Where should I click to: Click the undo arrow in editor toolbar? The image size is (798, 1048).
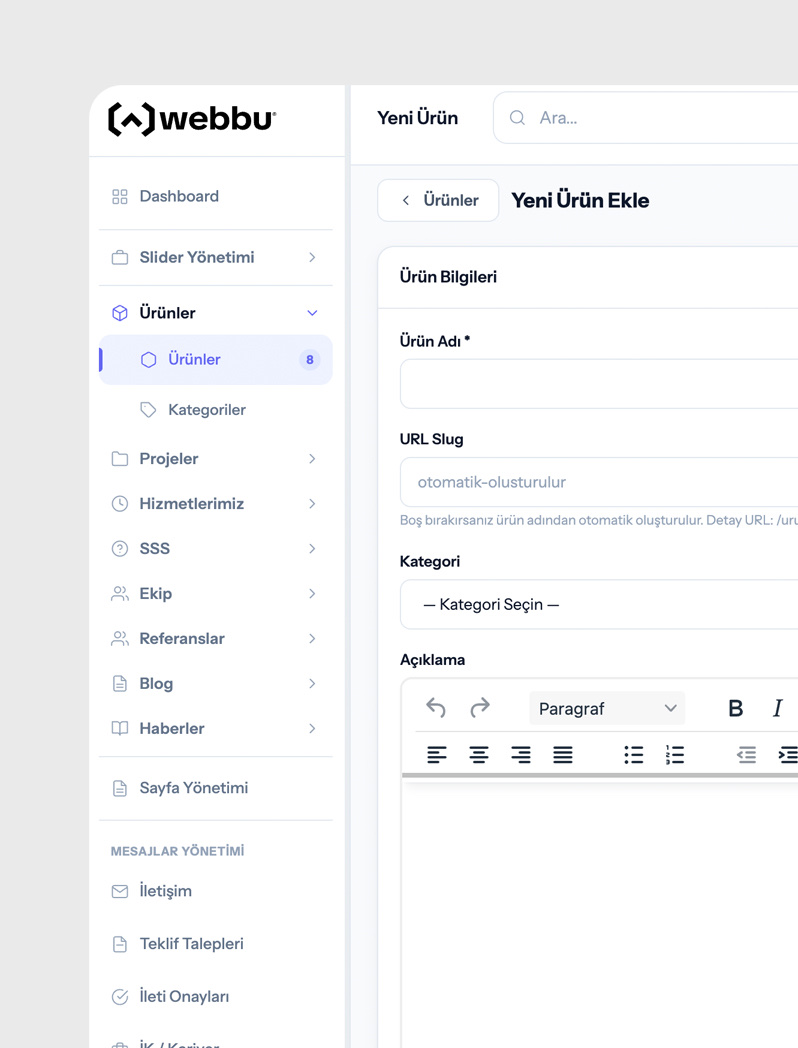point(436,708)
